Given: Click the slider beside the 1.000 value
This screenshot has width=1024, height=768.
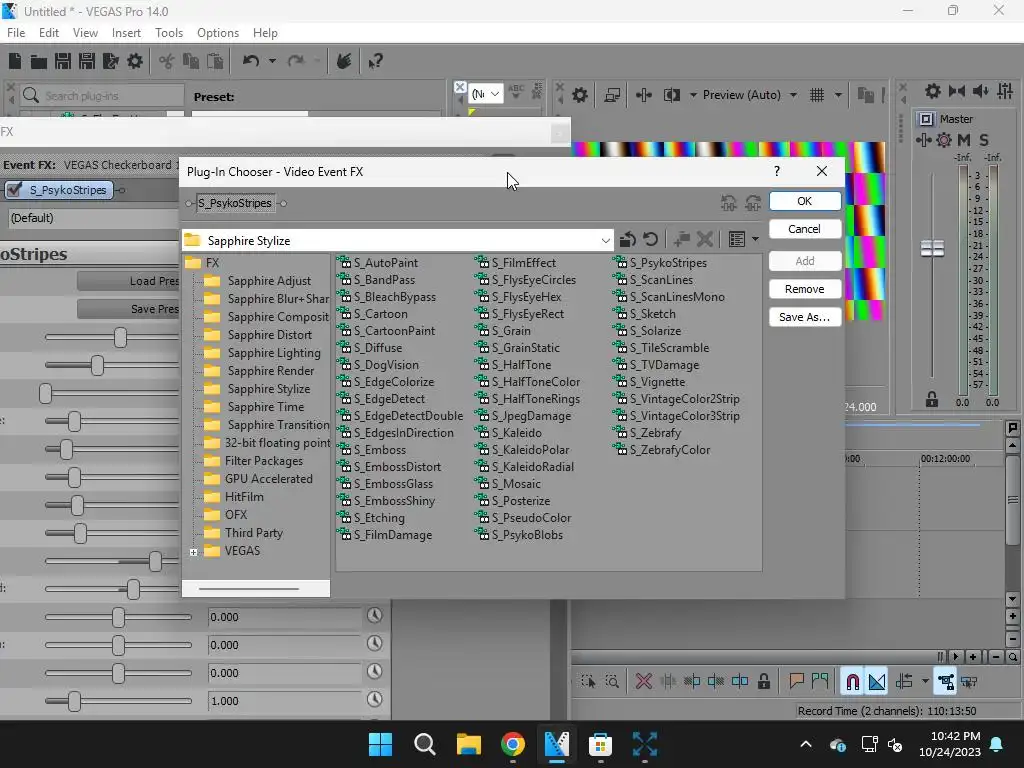Looking at the screenshot, I should pyautogui.click(x=74, y=701).
